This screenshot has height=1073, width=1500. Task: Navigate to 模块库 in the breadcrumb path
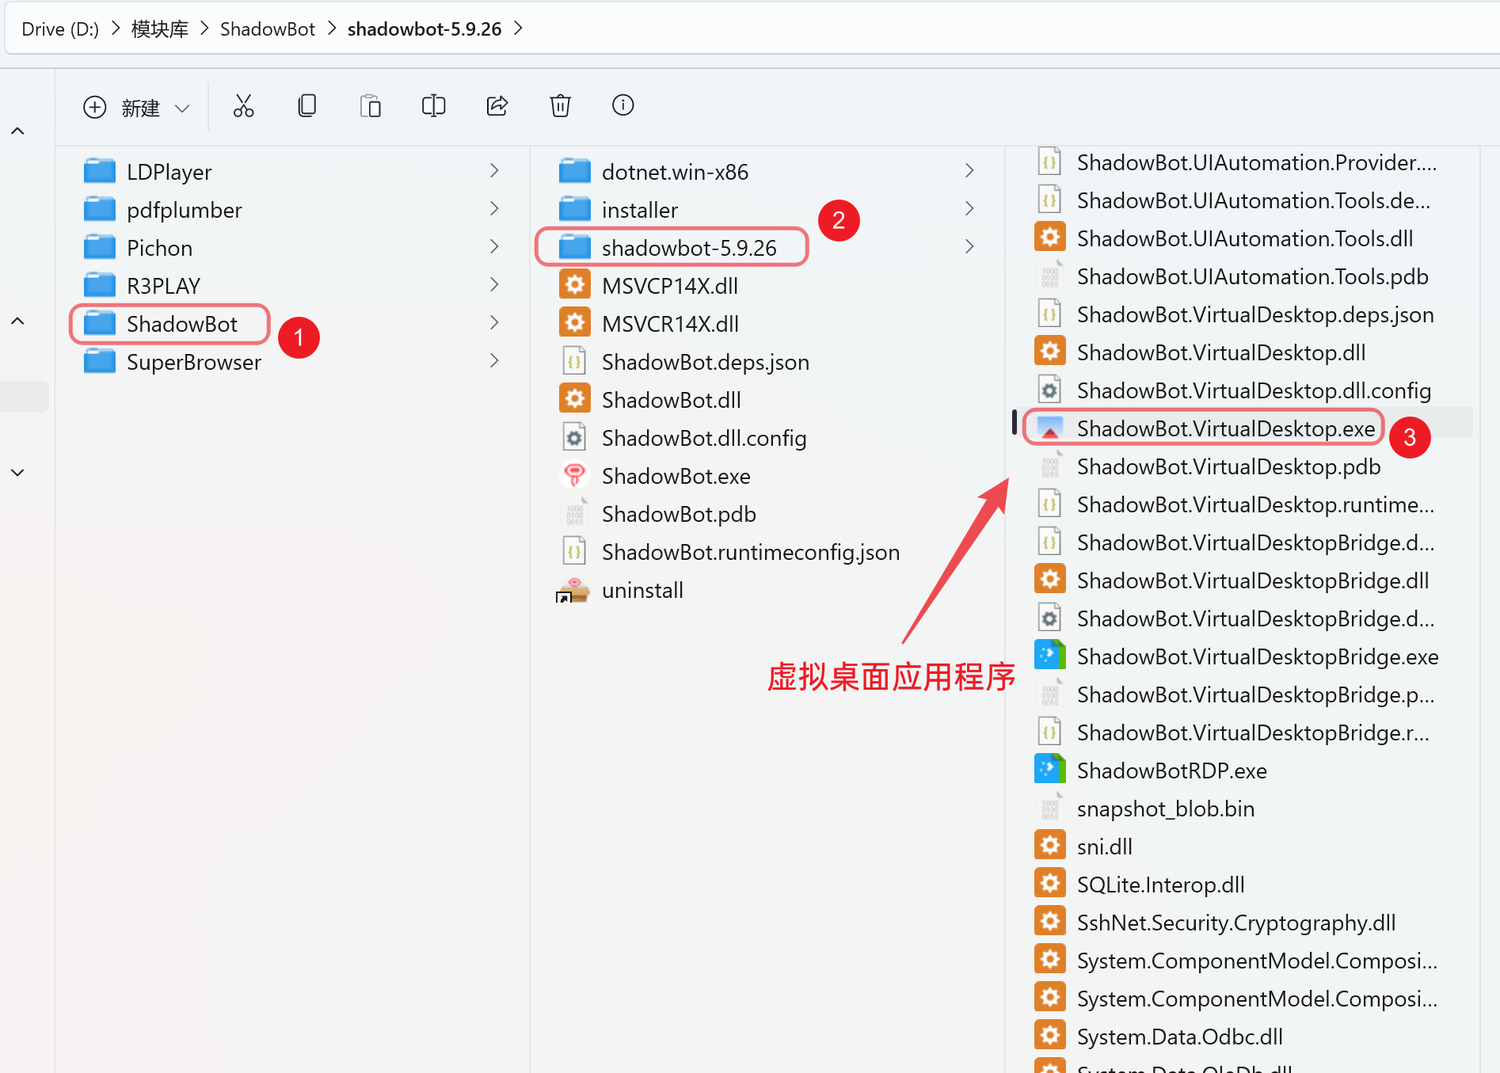[160, 29]
